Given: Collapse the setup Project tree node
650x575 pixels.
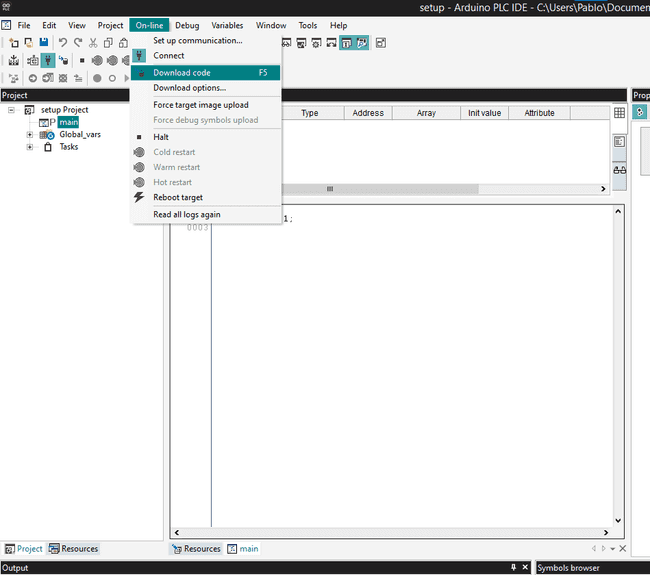Looking at the screenshot, I should [12, 110].
